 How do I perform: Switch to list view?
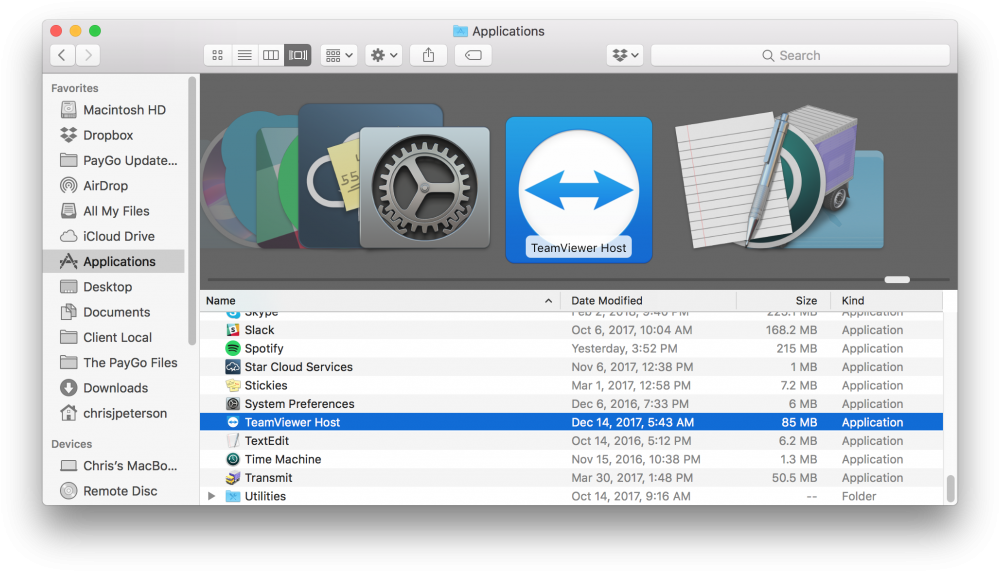(244, 55)
